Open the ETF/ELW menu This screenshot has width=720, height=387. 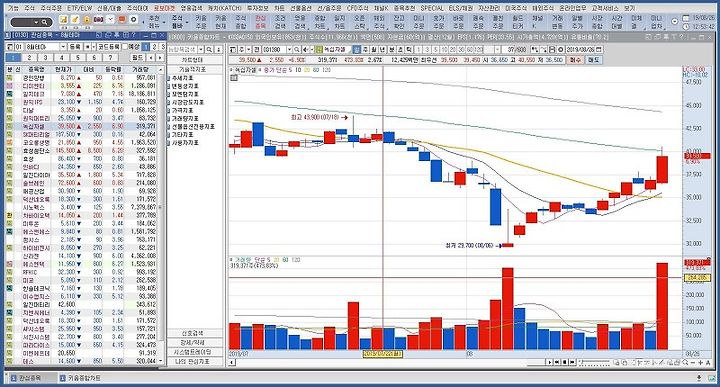click(x=80, y=8)
